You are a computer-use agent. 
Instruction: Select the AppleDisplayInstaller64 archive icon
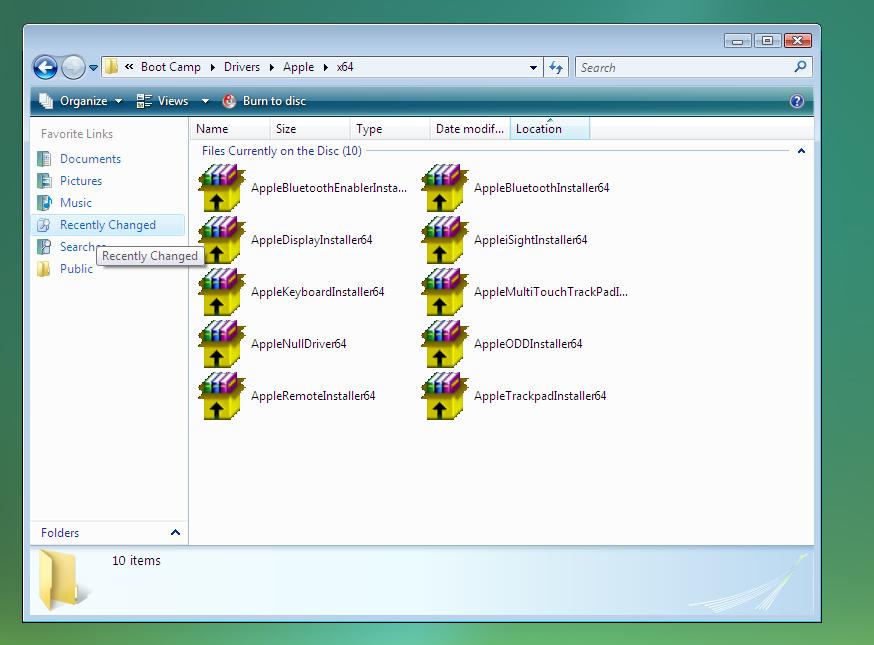(x=221, y=240)
